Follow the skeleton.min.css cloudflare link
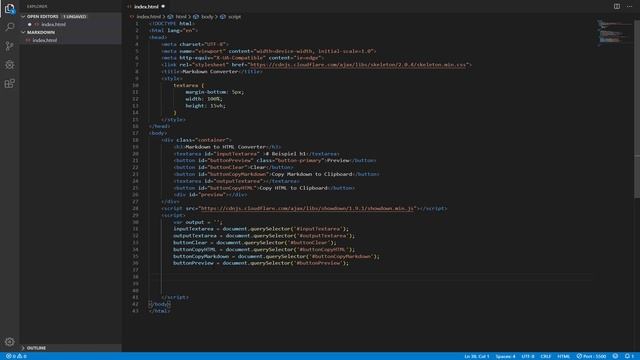This screenshot has width=640, height=360. tap(358, 64)
